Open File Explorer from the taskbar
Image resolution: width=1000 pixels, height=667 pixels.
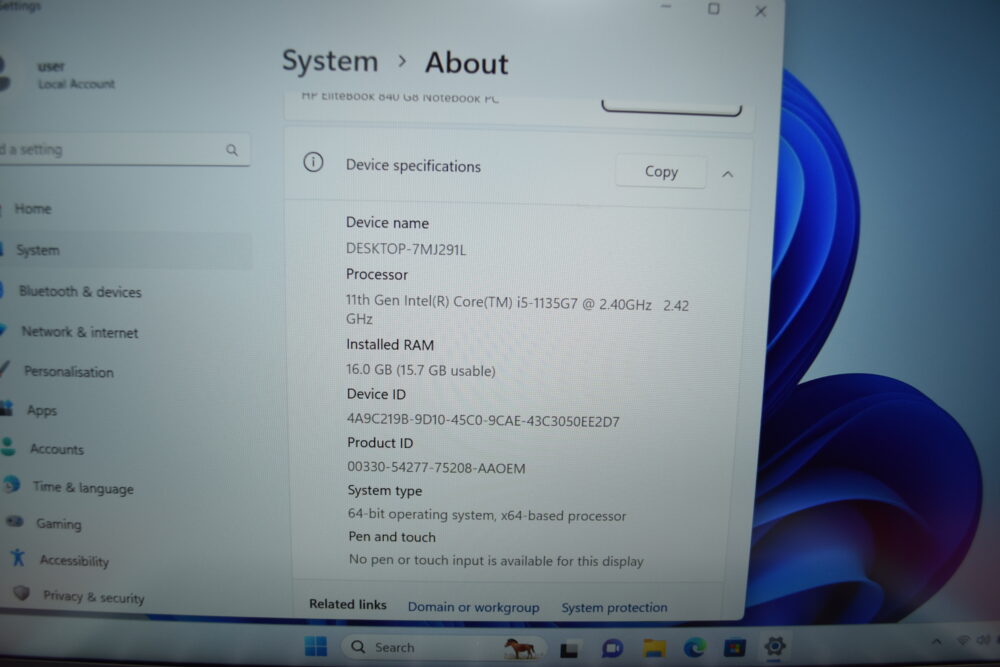pos(654,649)
